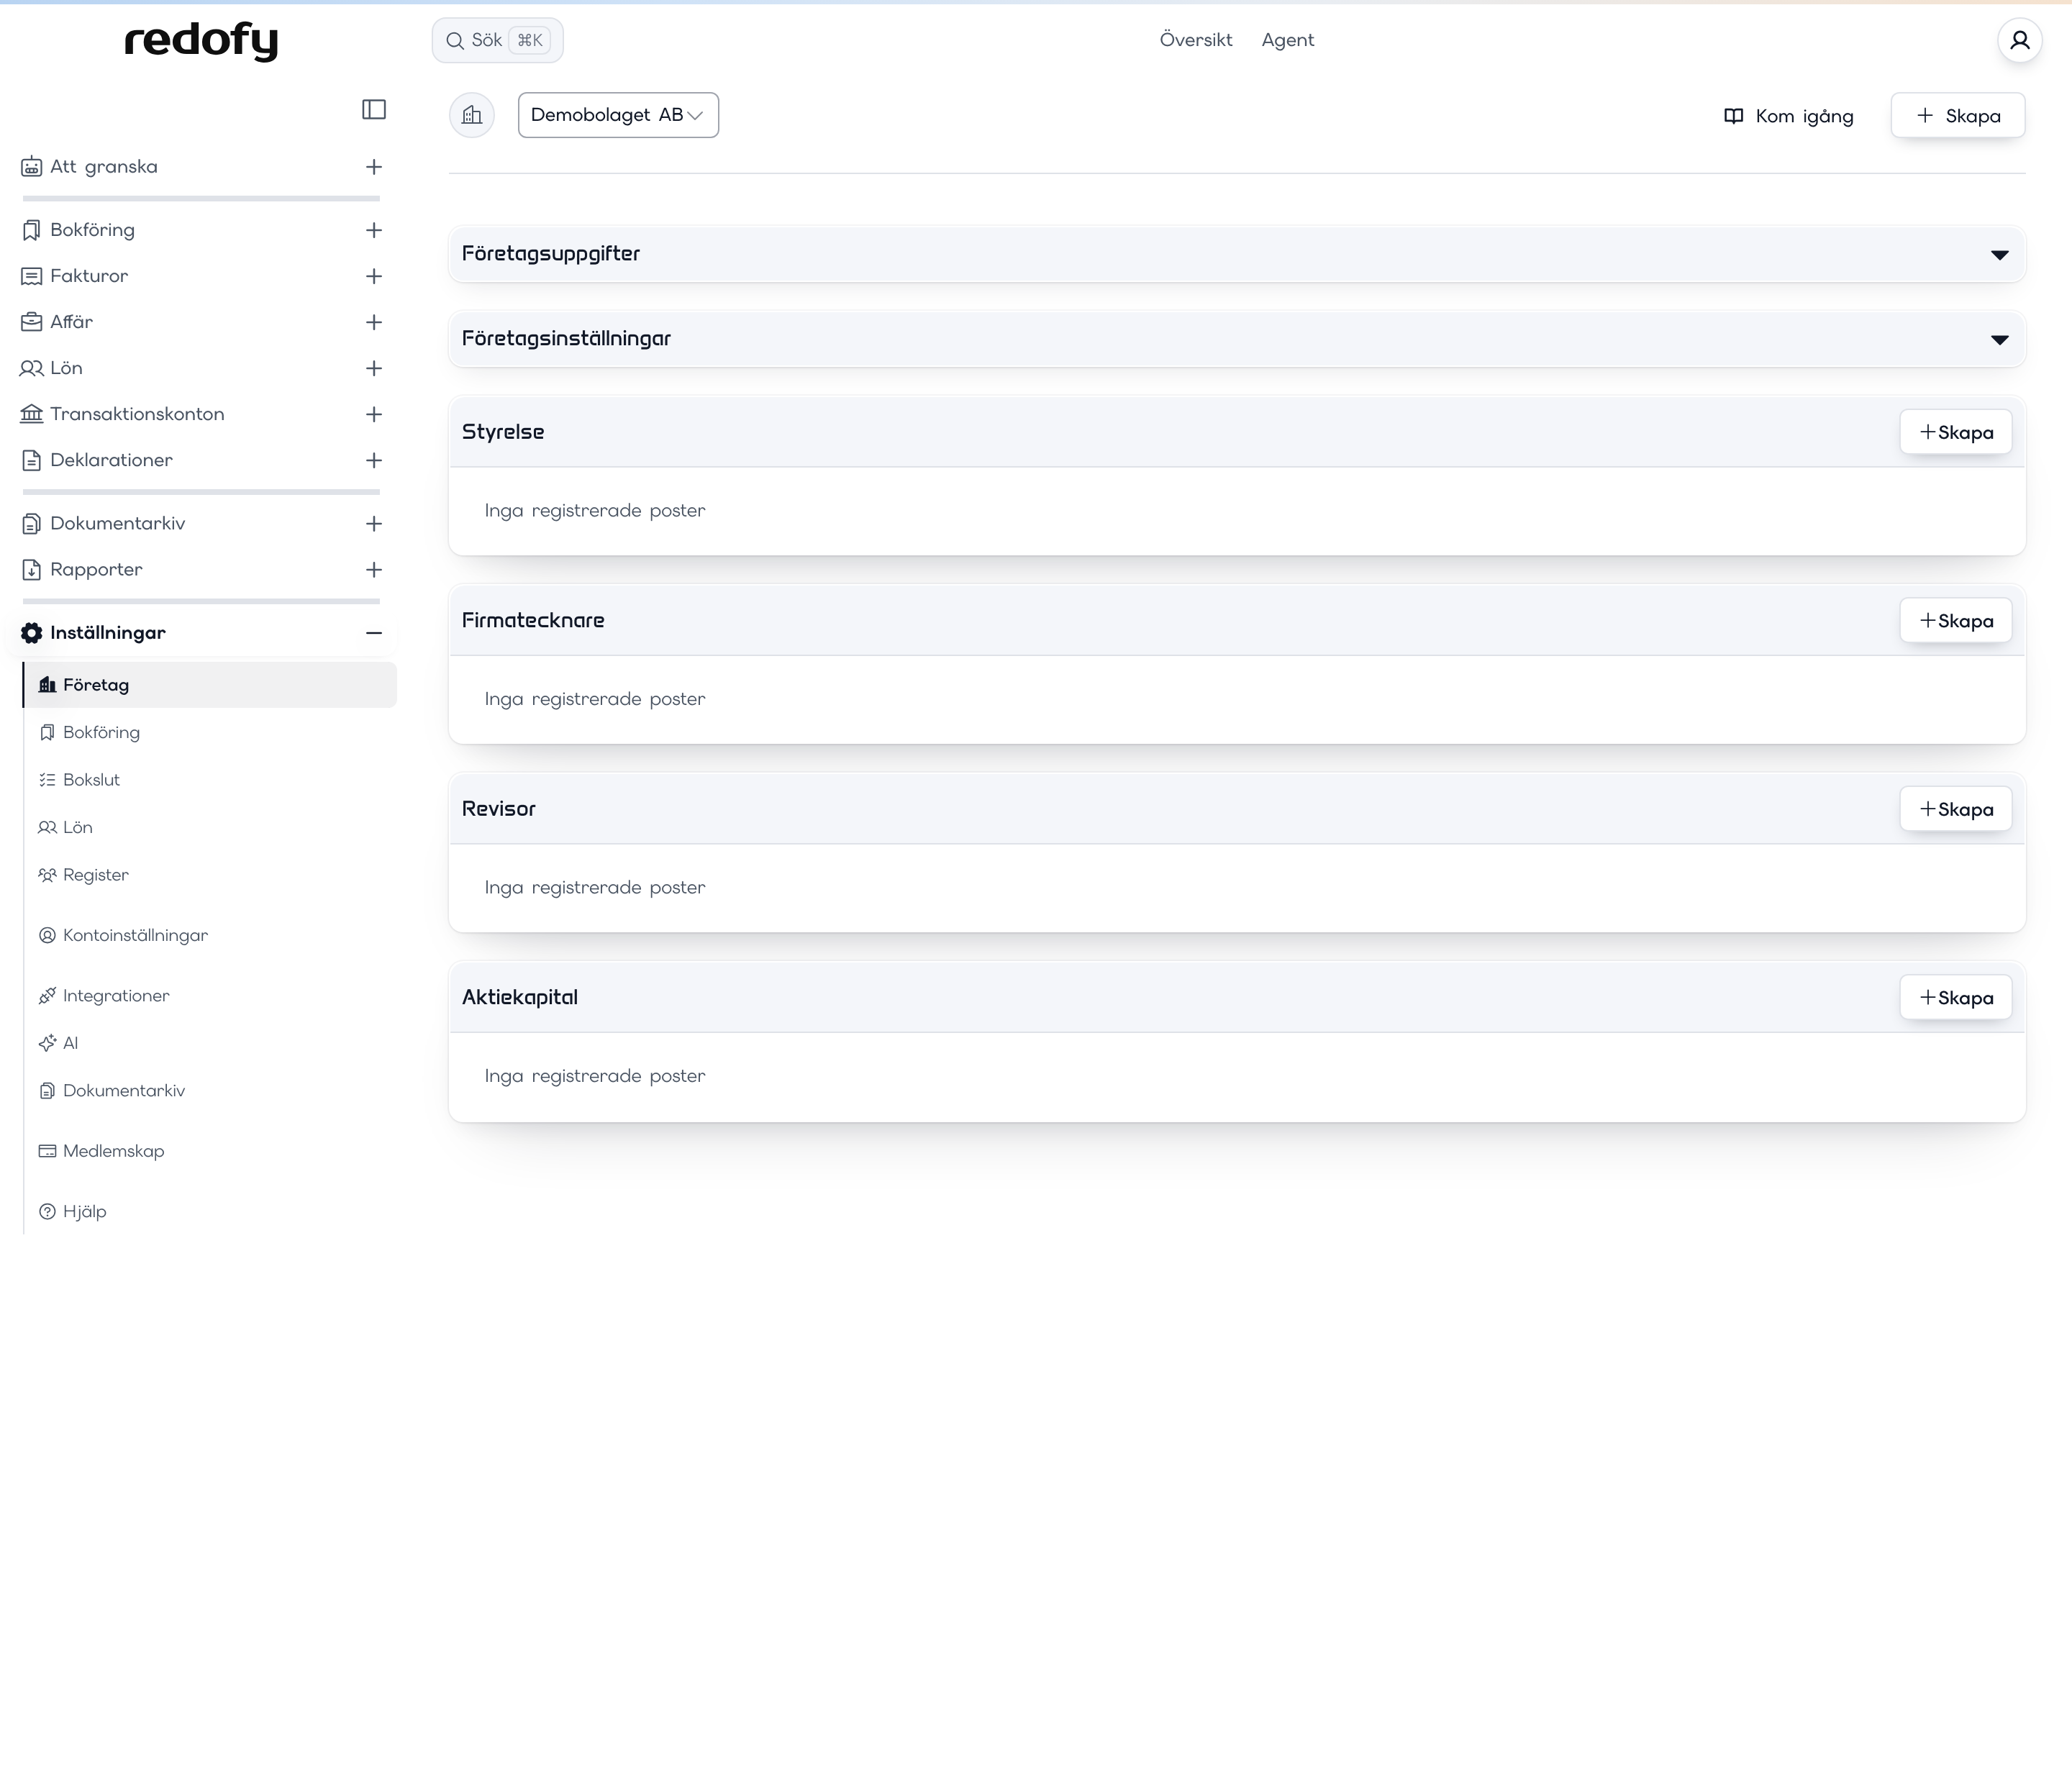2072x1784 pixels.
Task: Expand the Affär section plus
Action: point(374,322)
